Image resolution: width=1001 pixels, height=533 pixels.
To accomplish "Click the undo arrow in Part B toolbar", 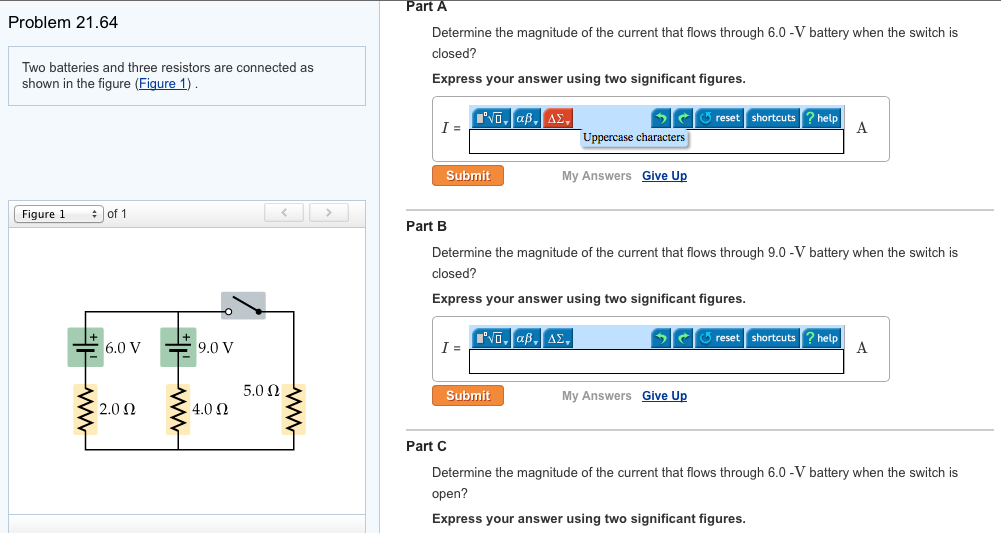I will [661, 338].
